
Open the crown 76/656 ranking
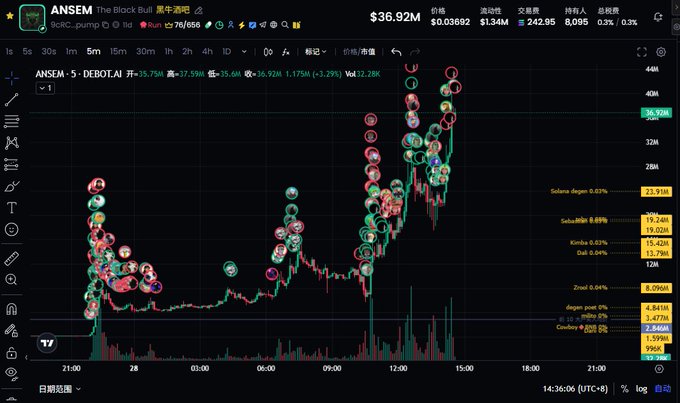click(183, 25)
